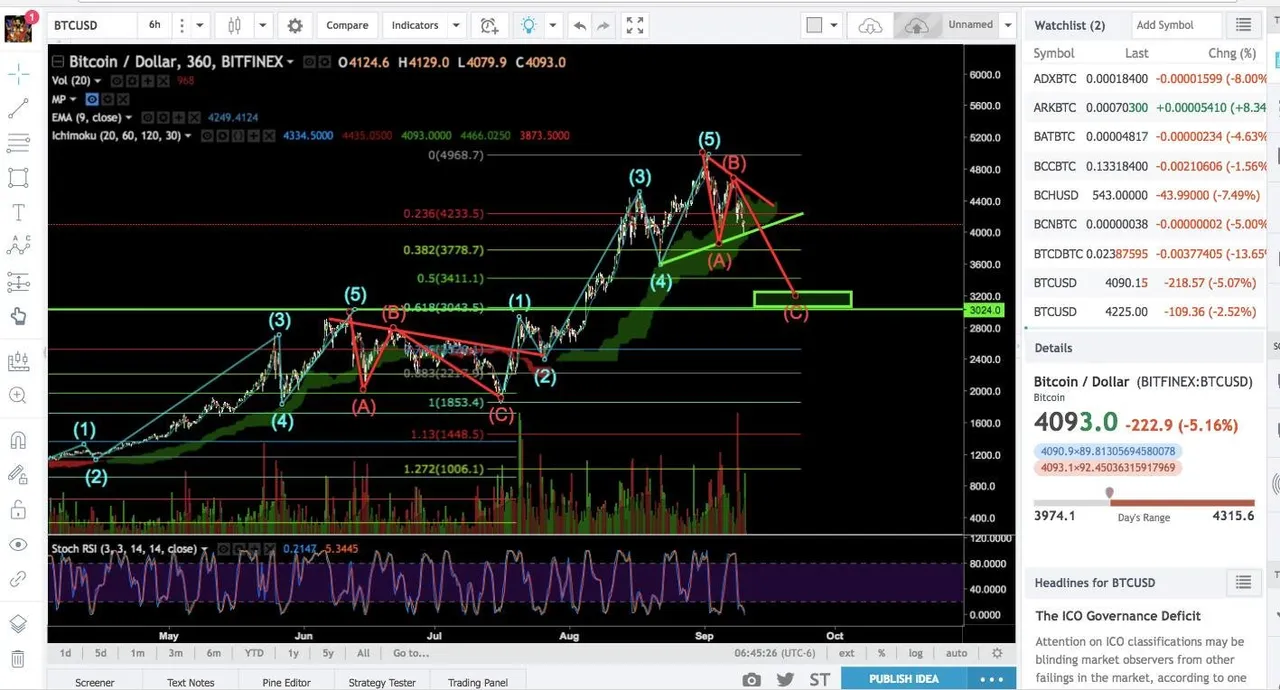Expand the ideas lightbulb dropdown arrow
1280x690 pixels.
click(551, 25)
